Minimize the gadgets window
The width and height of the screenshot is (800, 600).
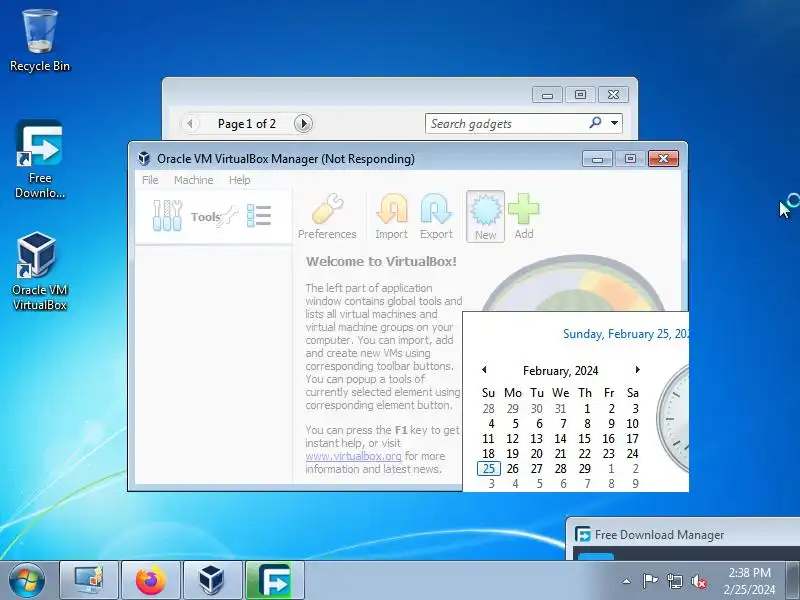coord(547,95)
